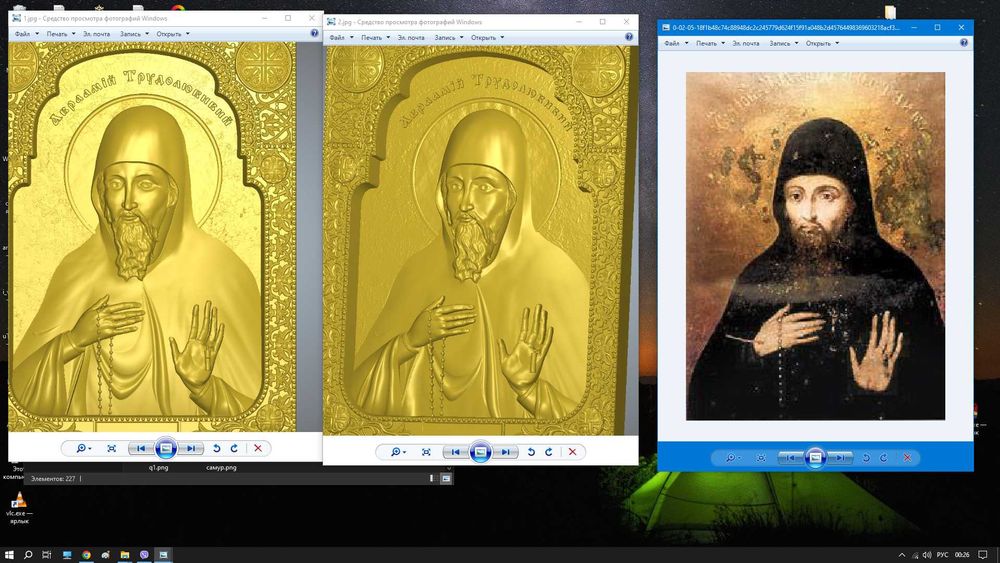Open the zoom control in 1.jpg viewer

tap(84, 448)
